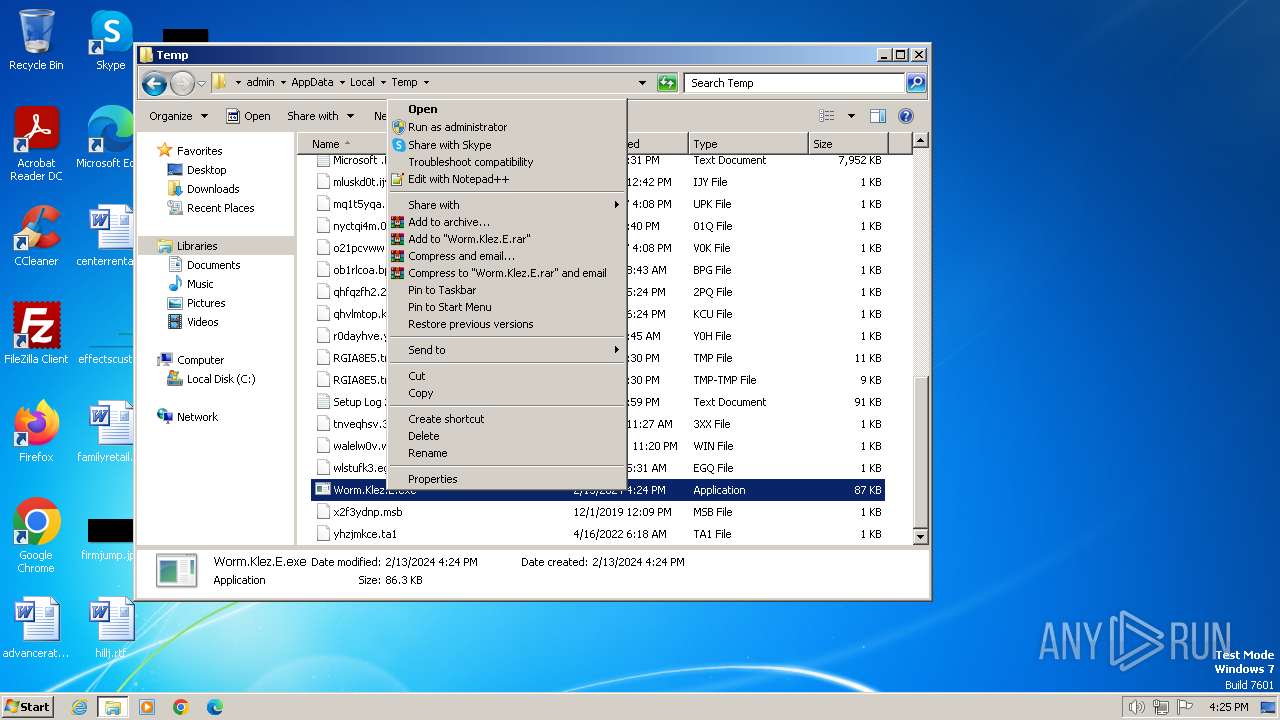Viewport: 1280px width, 720px height.
Task: Expand the recent pages dropdown arrow
Action: [x=201, y=83]
